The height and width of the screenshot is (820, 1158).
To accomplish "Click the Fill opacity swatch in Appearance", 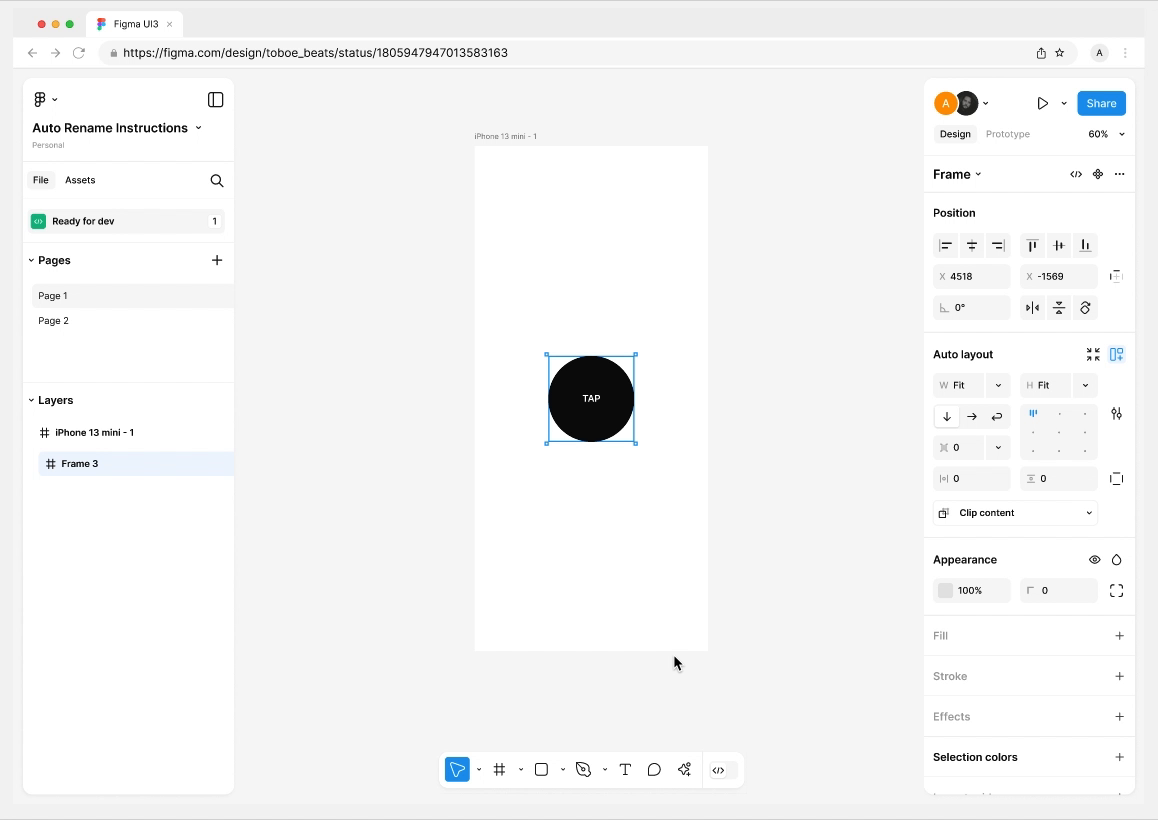I will [x=944, y=590].
